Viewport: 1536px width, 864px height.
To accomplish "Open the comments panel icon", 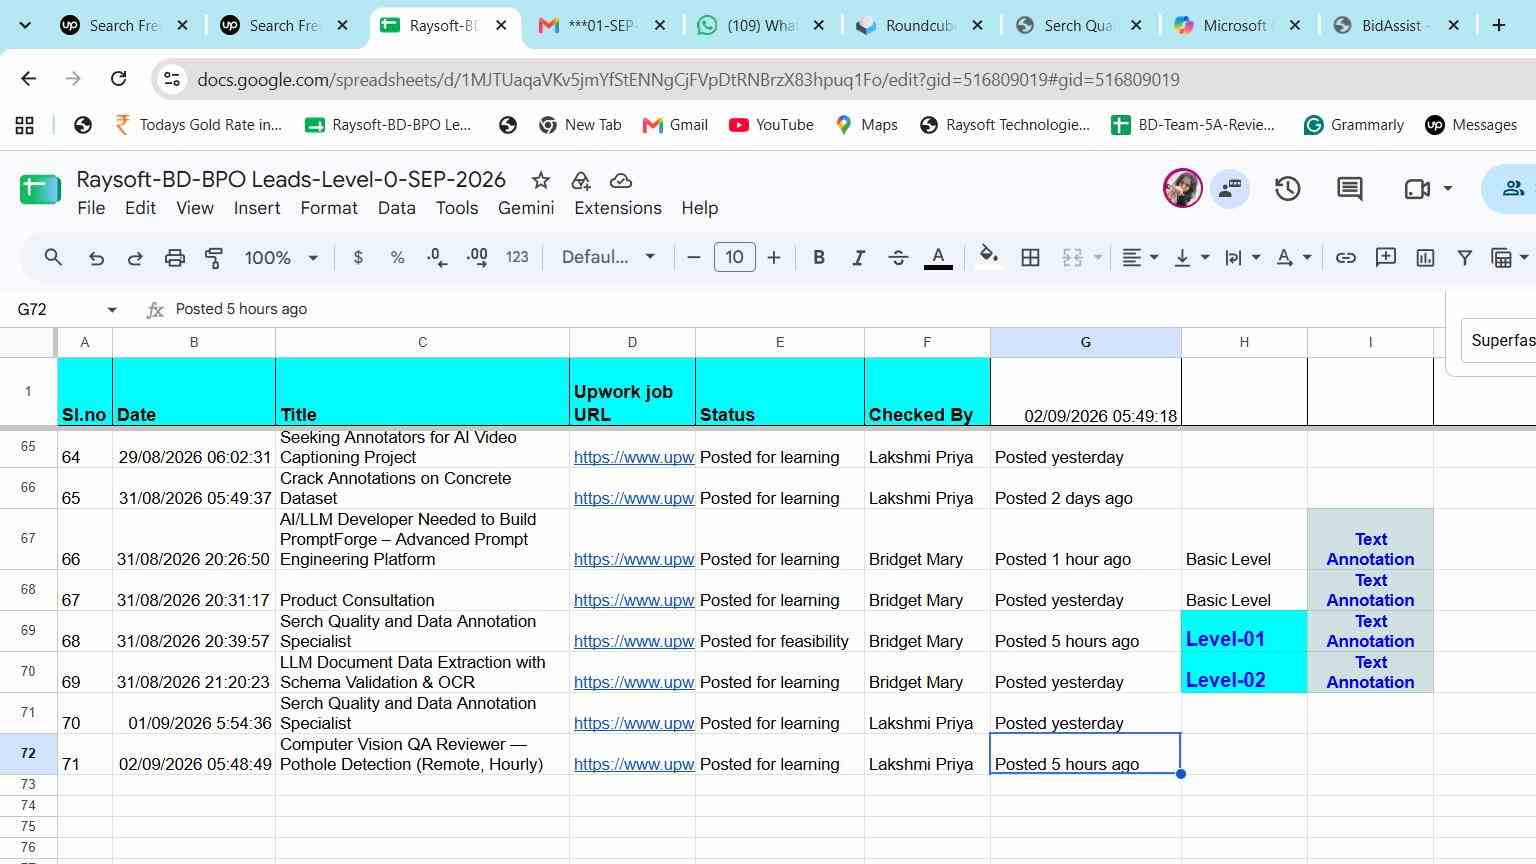I will tap(1350, 188).
